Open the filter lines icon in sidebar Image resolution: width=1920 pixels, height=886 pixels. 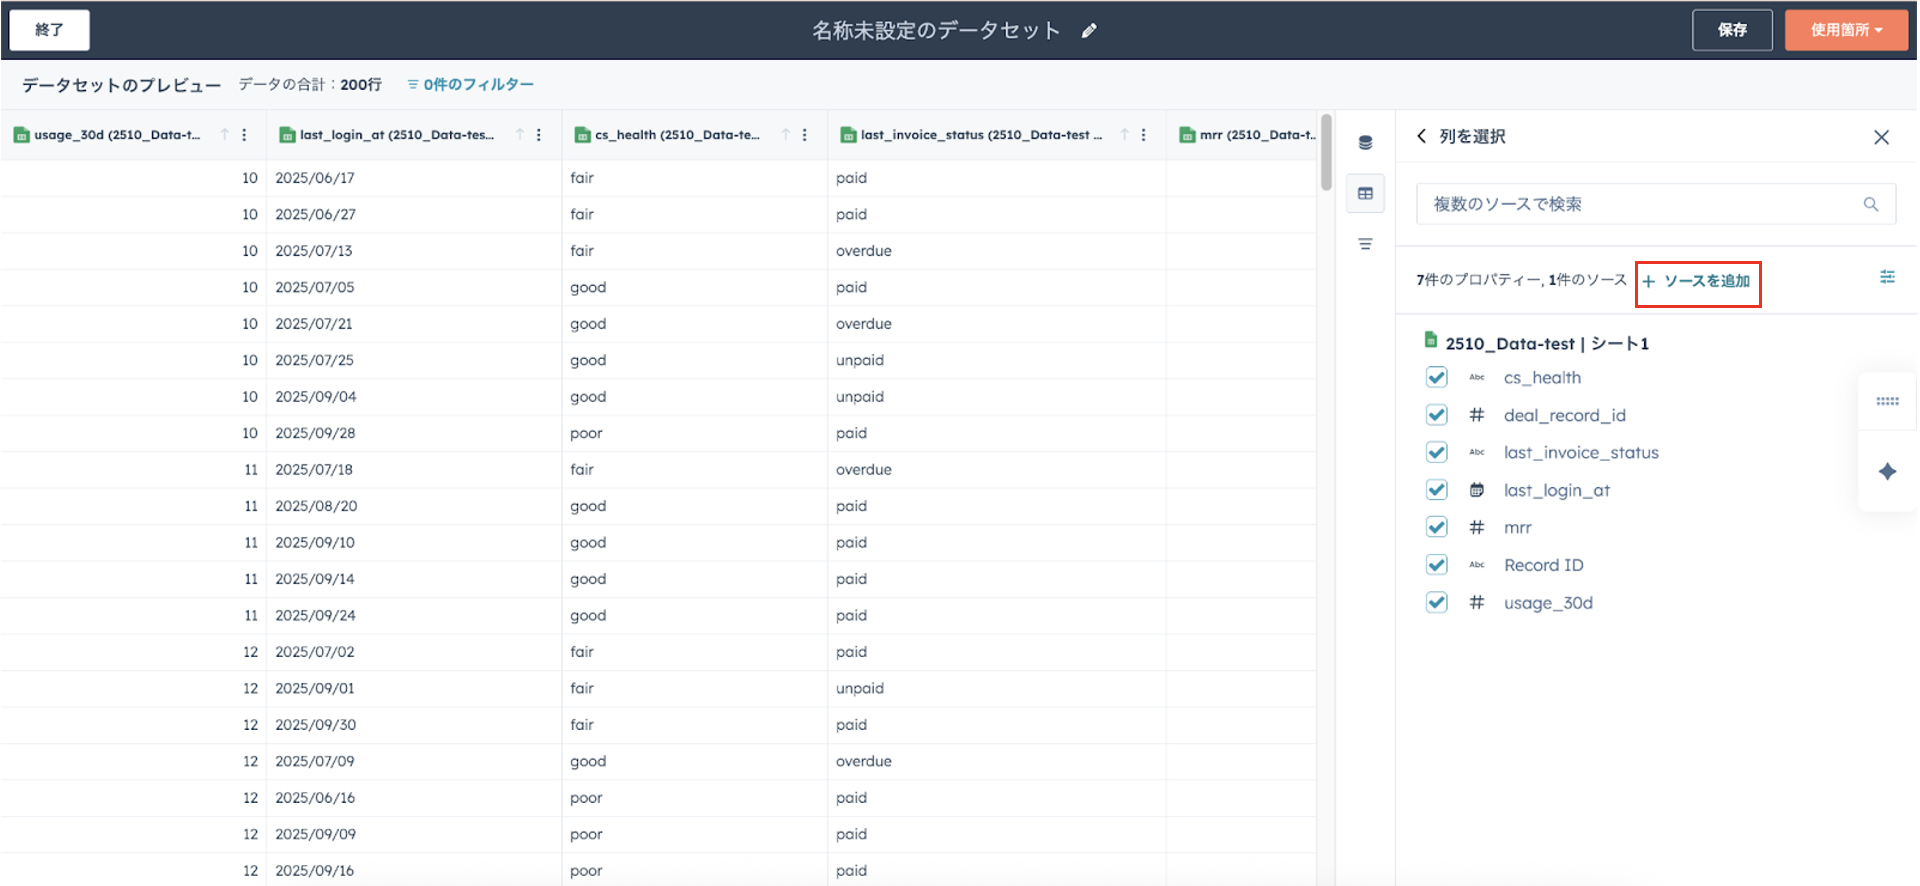point(1365,244)
